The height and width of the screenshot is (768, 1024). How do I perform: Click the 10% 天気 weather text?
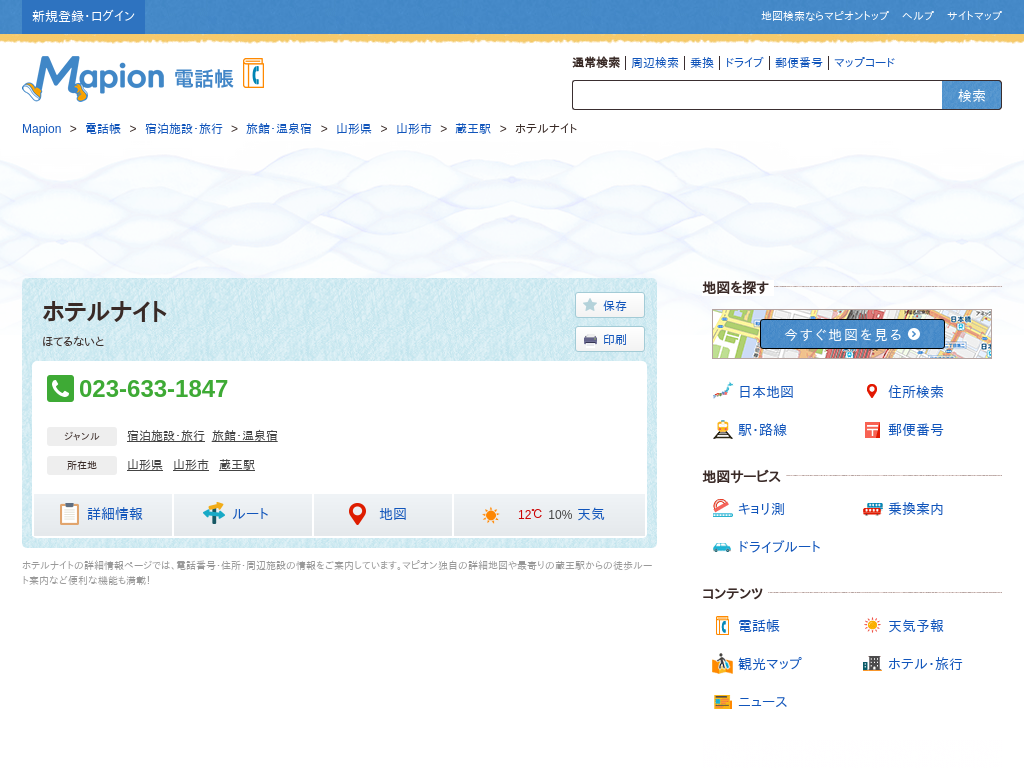pos(576,515)
